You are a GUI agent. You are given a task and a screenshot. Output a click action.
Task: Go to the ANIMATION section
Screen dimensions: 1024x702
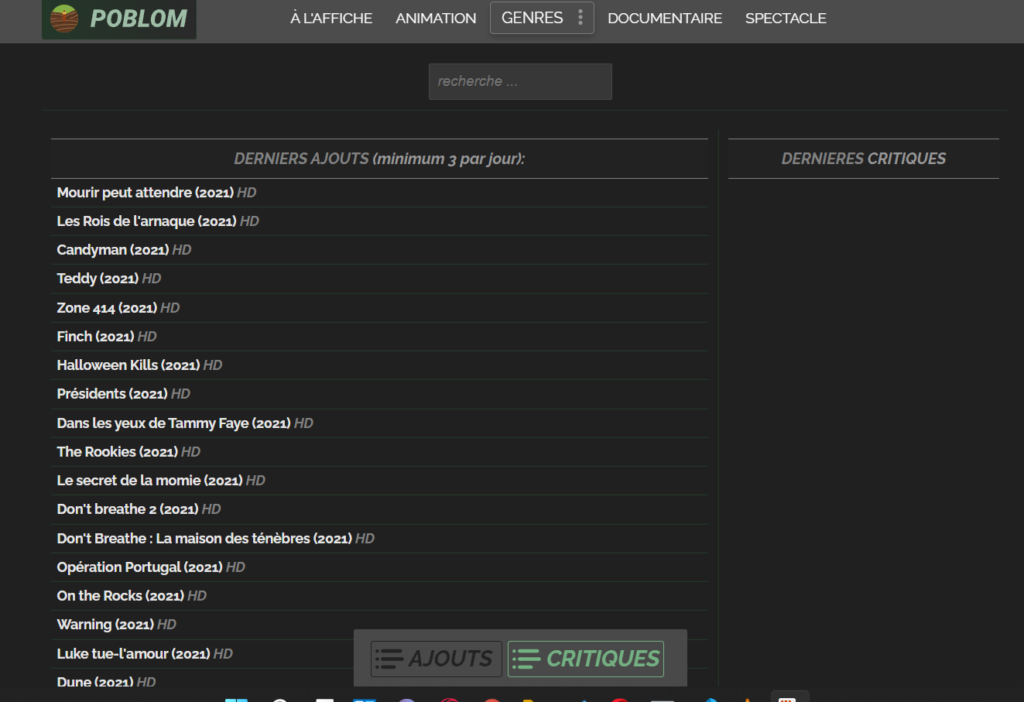click(436, 18)
